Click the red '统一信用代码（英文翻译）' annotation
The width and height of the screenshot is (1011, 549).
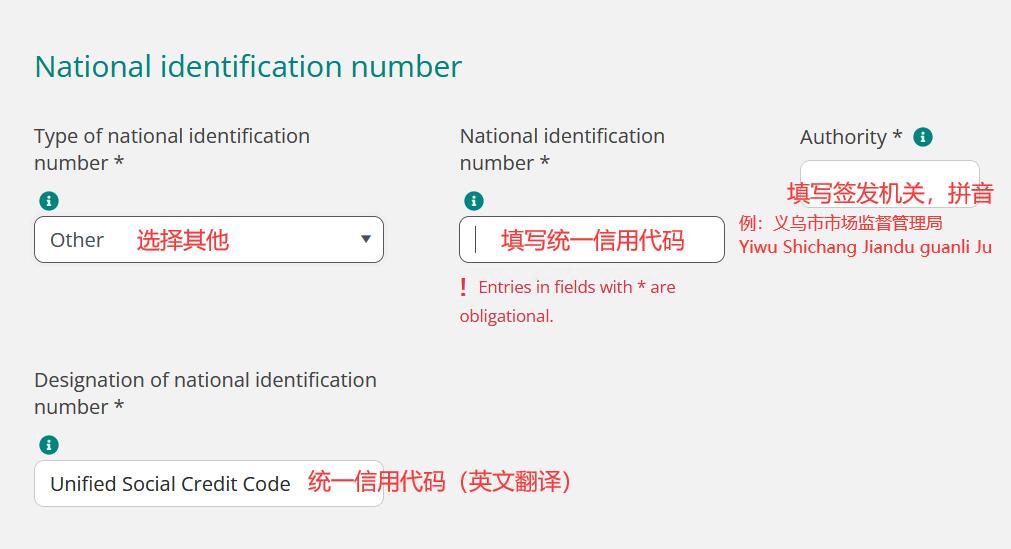pos(440,481)
